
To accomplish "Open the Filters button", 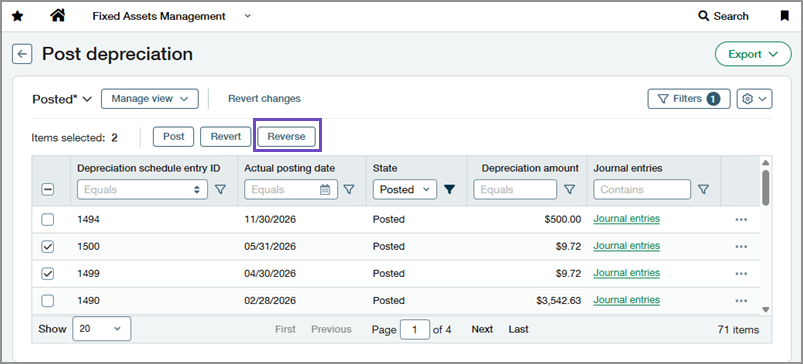I will 689,99.
